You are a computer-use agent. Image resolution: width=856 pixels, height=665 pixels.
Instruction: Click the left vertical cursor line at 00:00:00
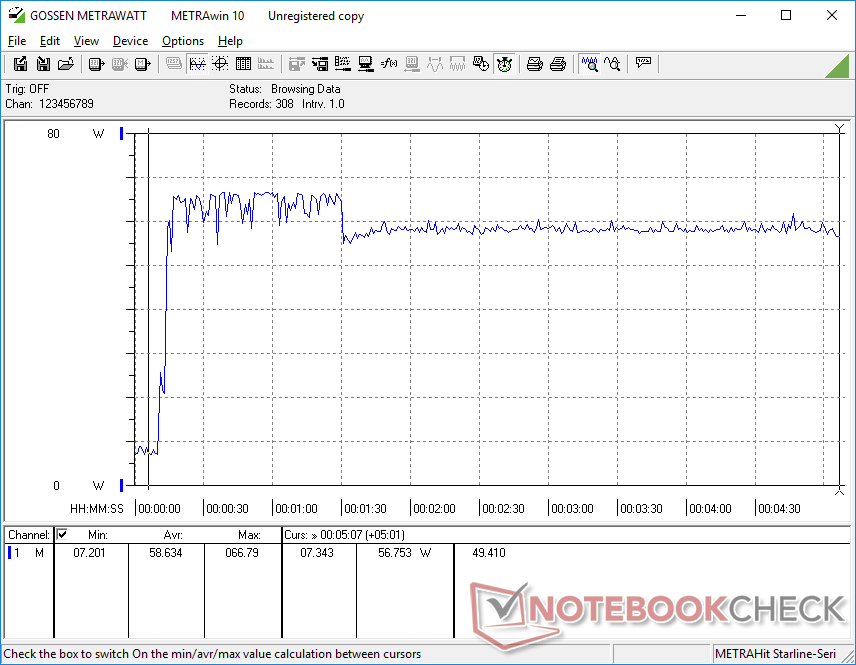click(148, 309)
